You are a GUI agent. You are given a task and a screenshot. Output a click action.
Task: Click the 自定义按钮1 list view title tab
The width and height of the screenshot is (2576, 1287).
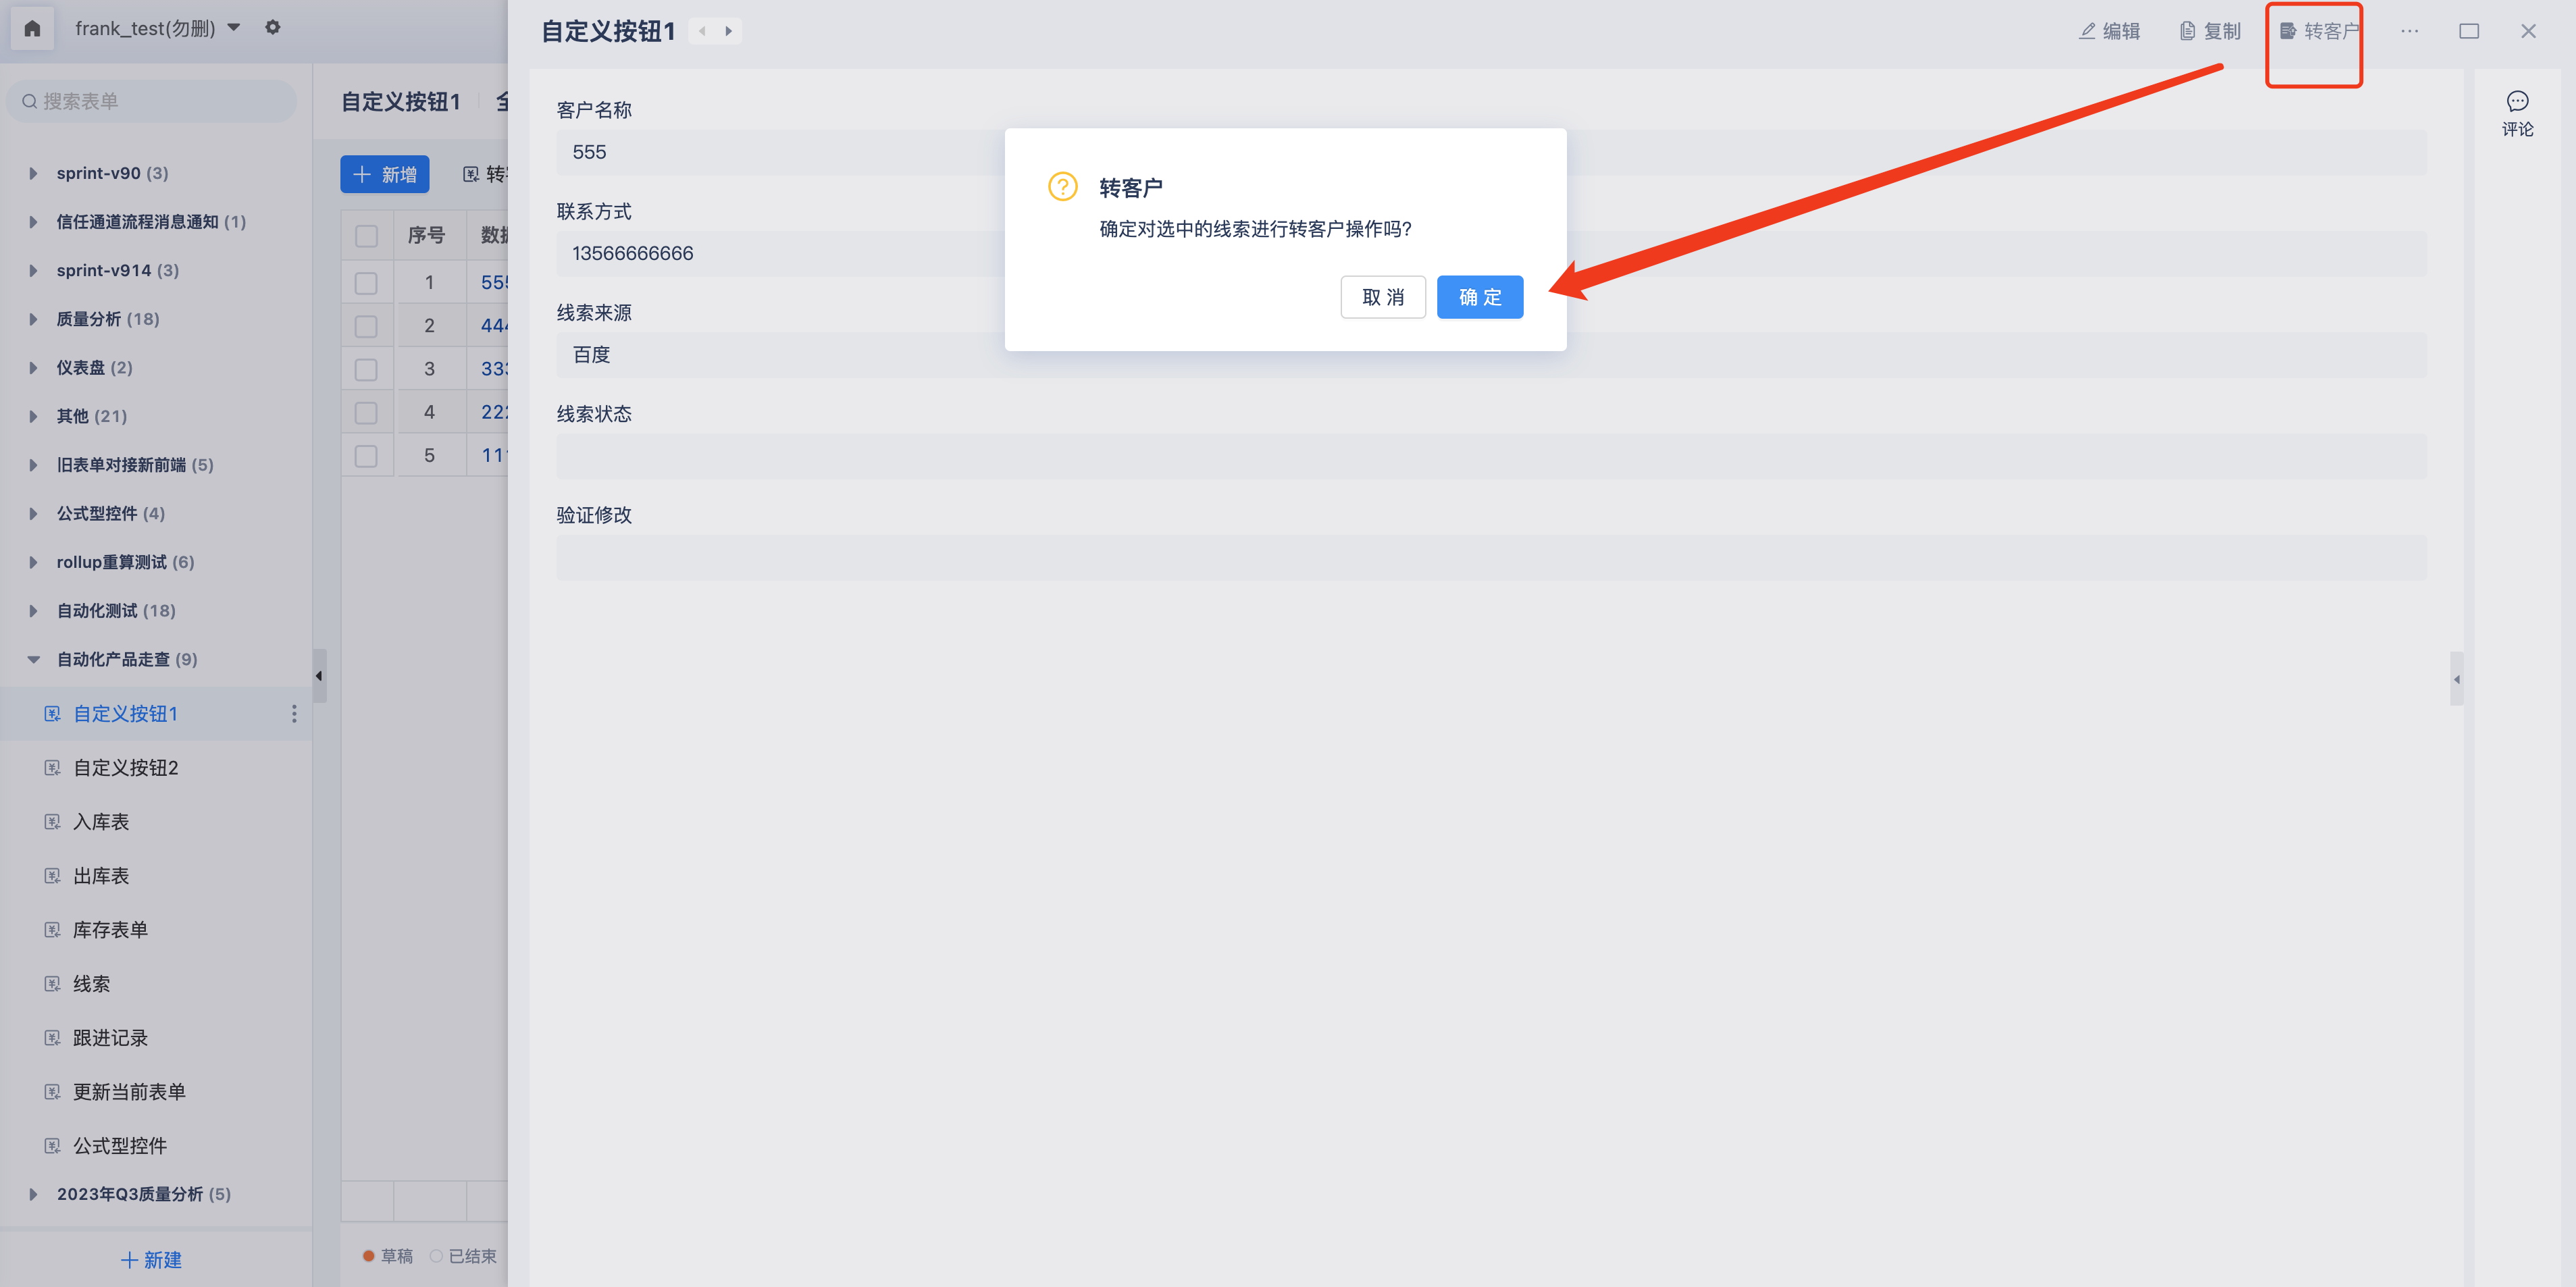point(401,102)
